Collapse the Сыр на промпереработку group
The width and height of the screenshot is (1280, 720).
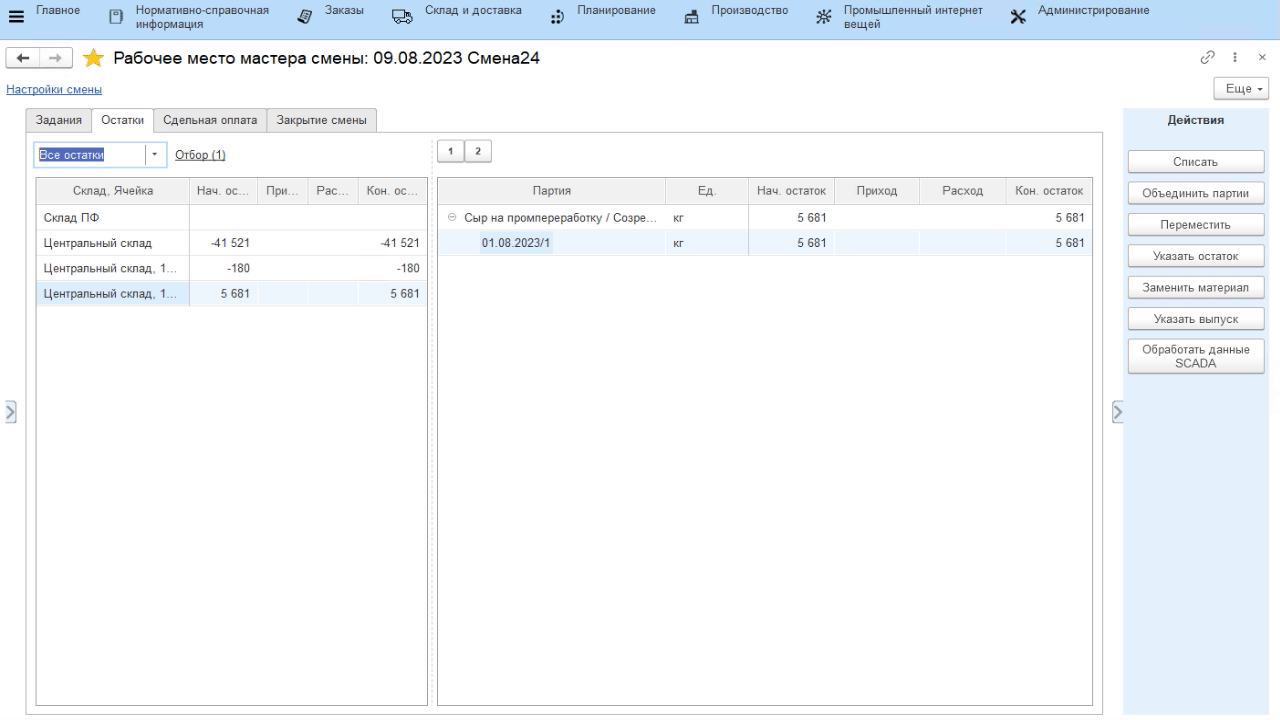click(452, 218)
